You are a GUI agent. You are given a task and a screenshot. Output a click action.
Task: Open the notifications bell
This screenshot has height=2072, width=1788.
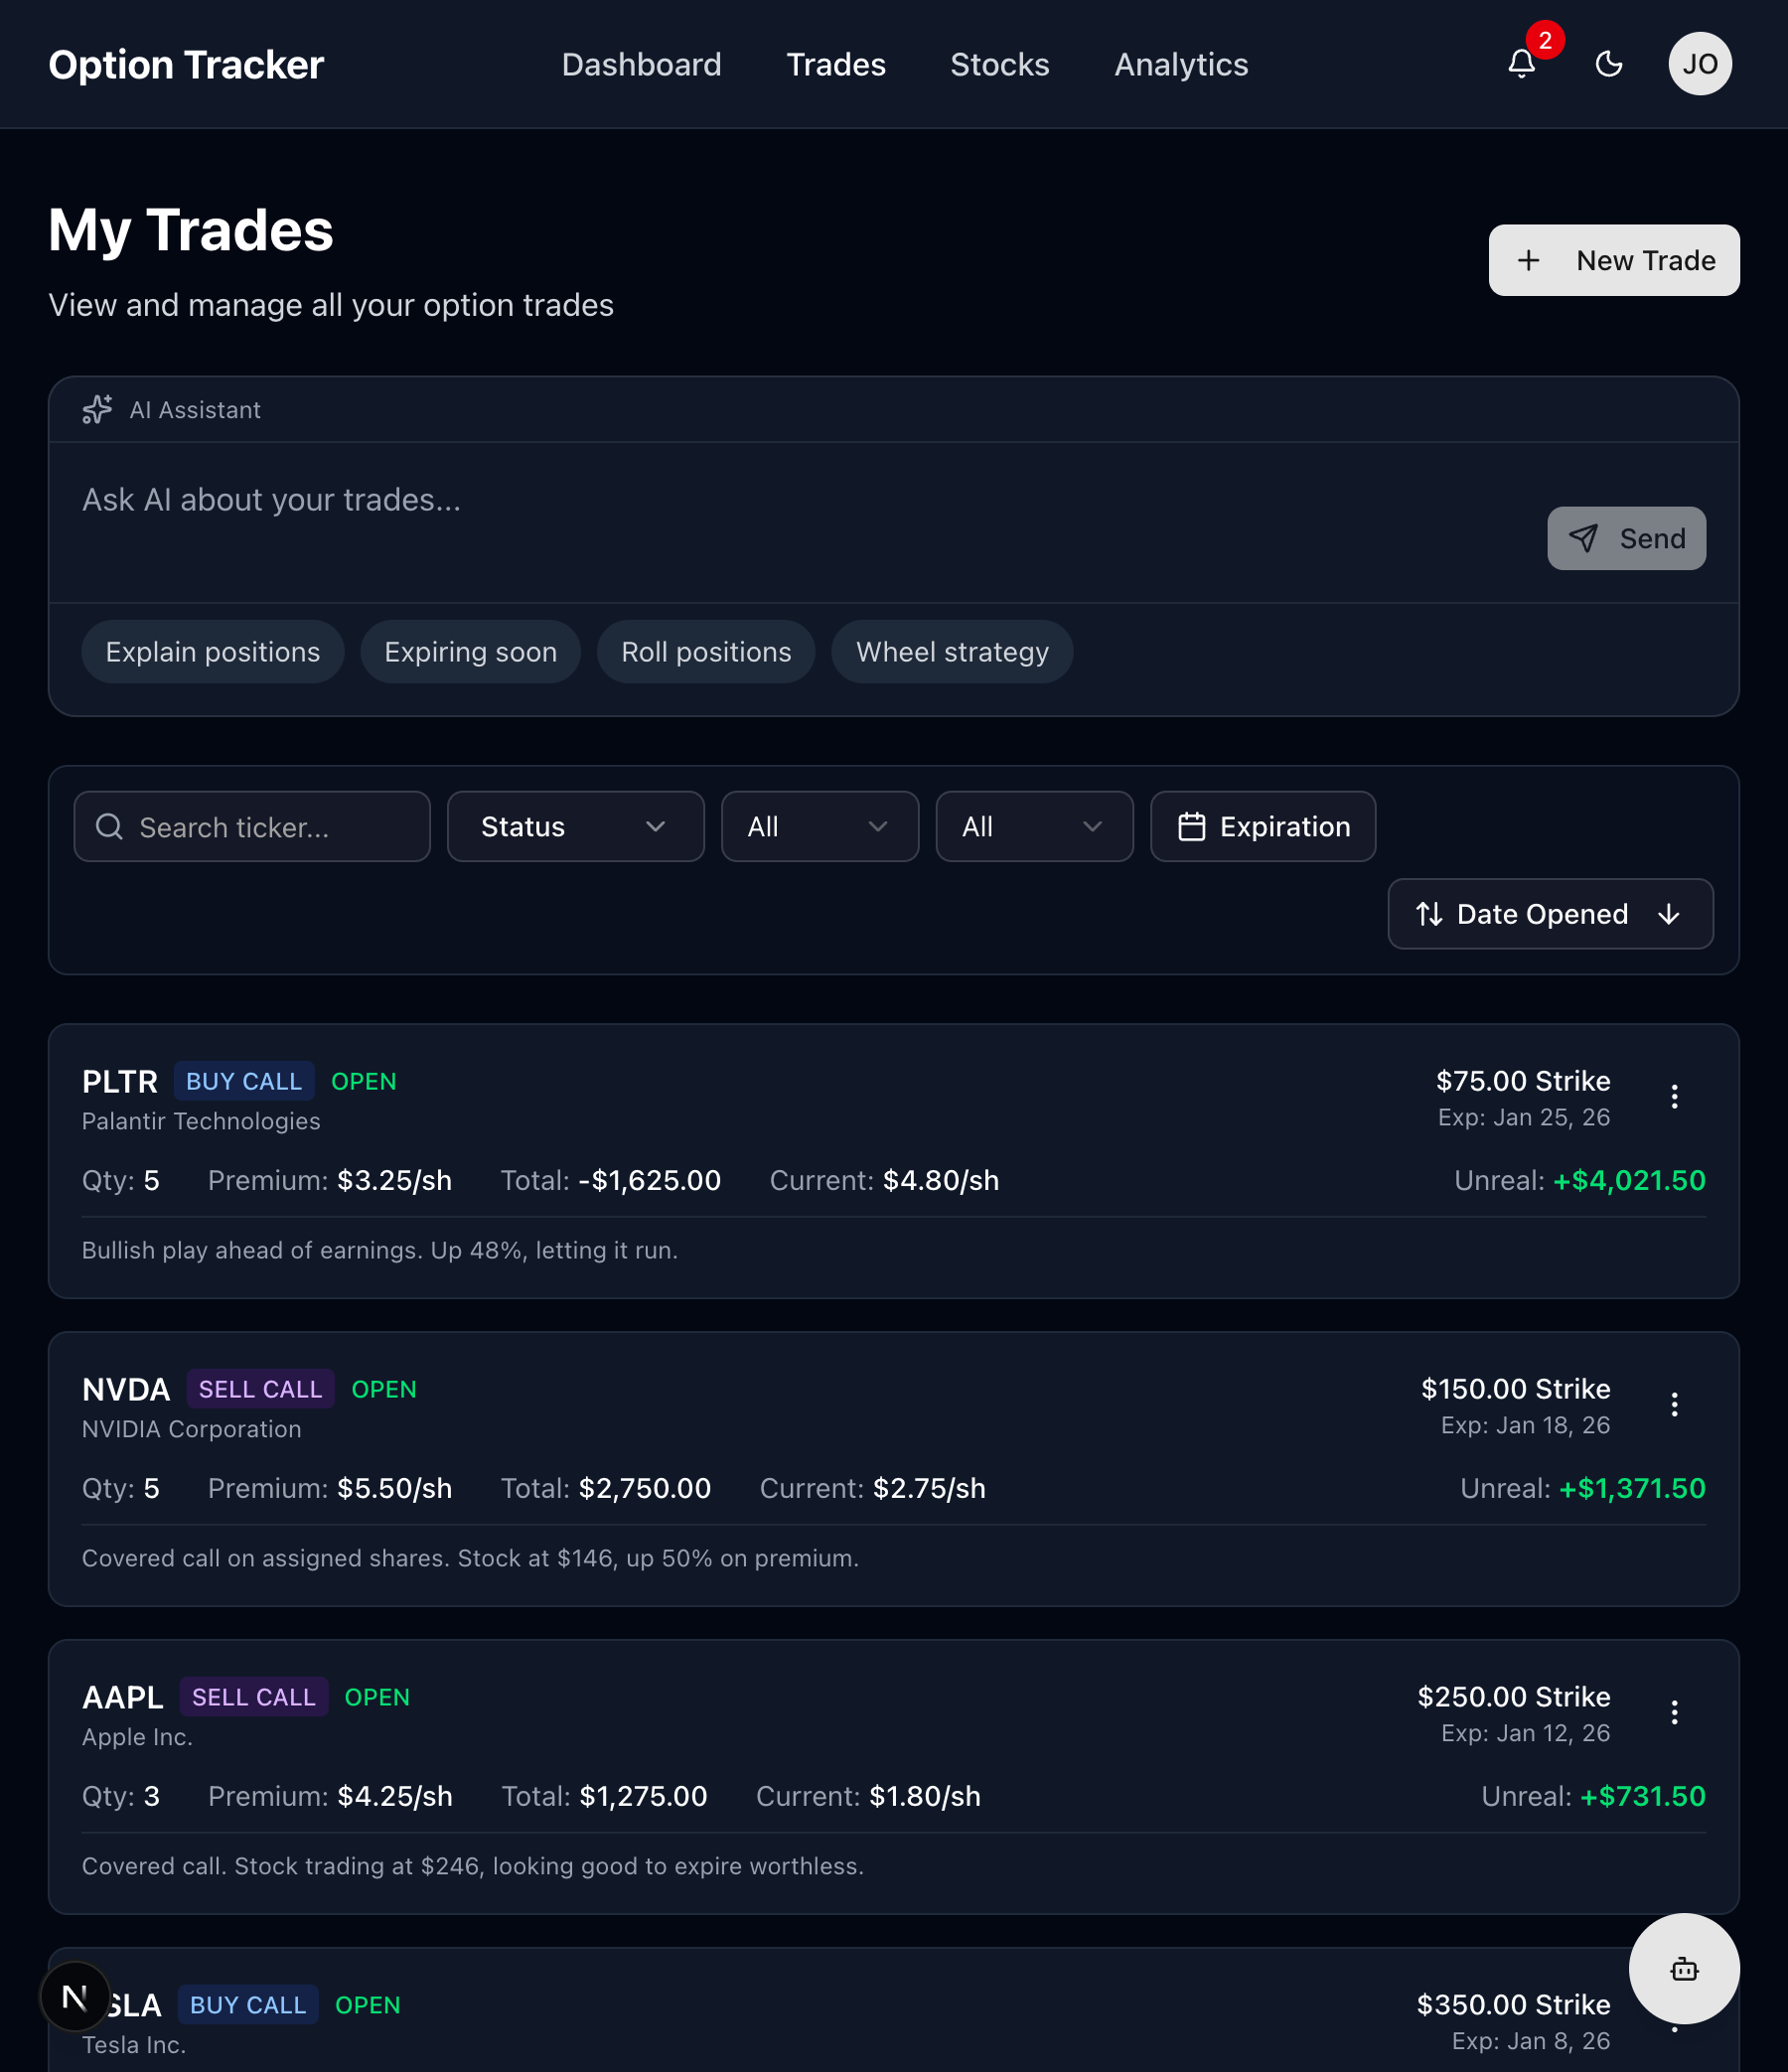[x=1521, y=64]
